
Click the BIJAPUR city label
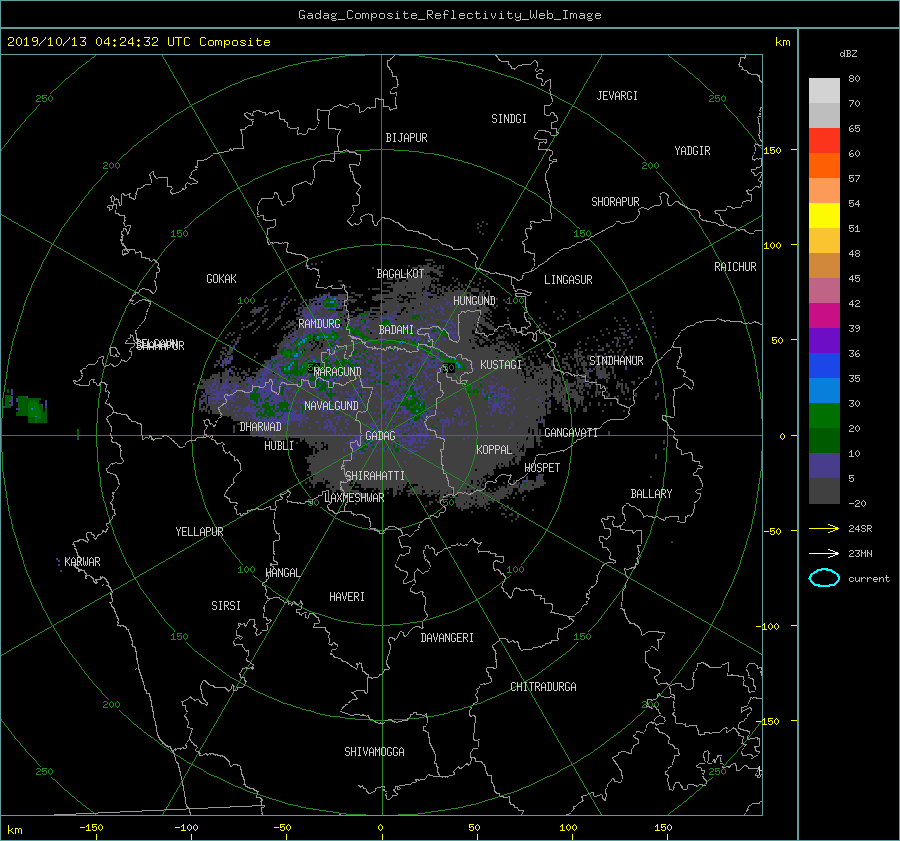click(x=406, y=138)
